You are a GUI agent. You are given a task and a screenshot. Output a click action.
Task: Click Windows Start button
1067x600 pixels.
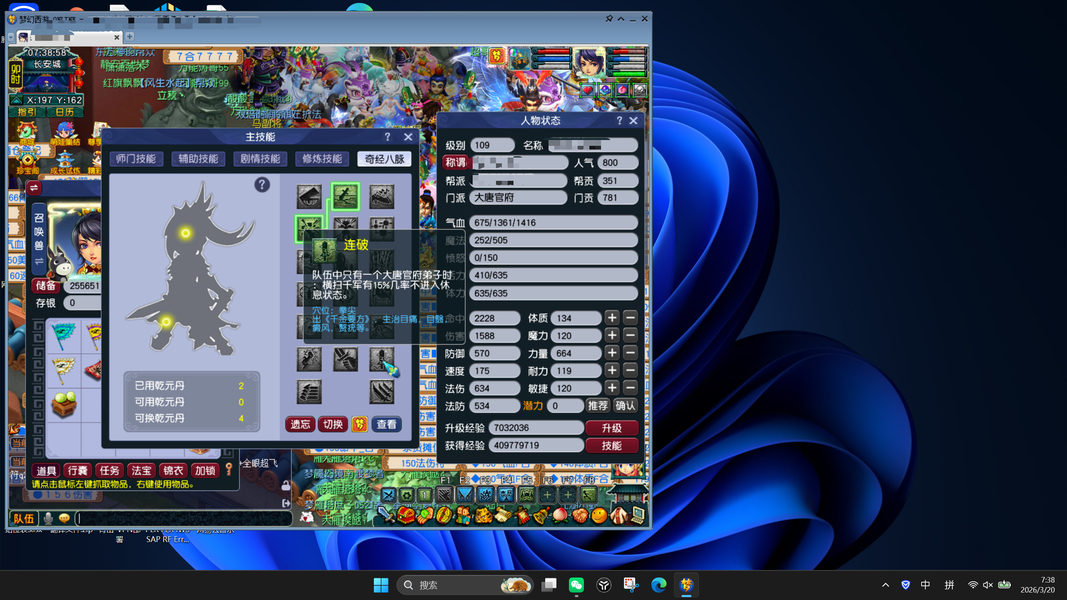coord(381,585)
